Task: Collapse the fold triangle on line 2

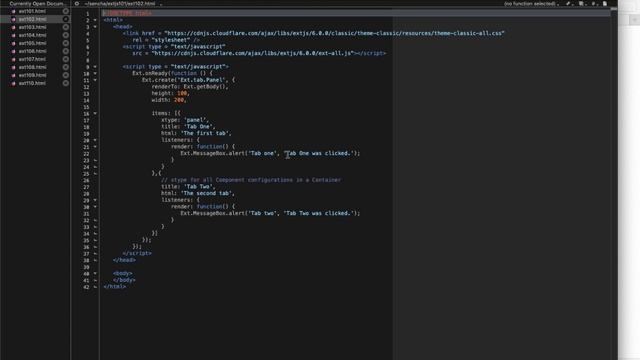Action: tap(95, 20)
